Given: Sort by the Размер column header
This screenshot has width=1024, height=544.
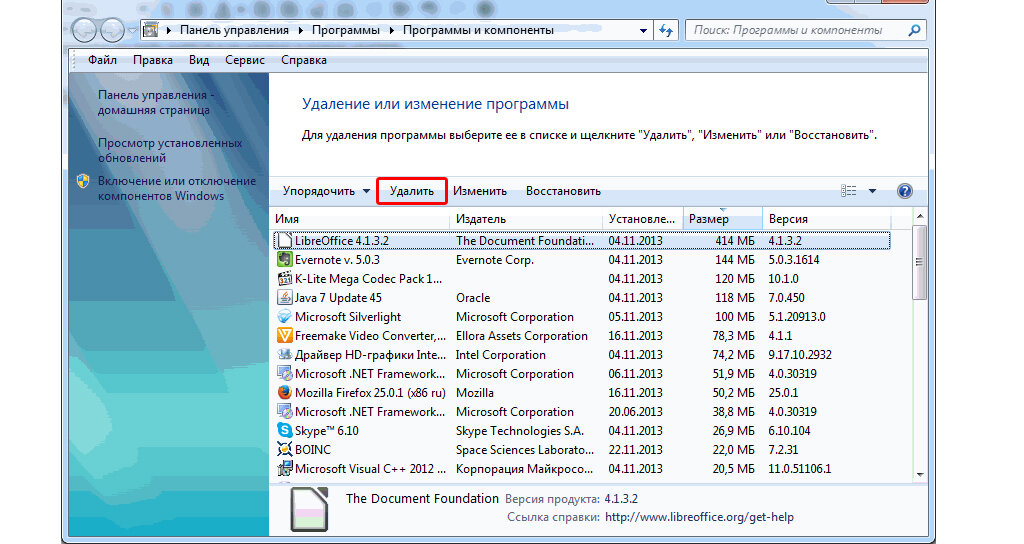Looking at the screenshot, I should pyautogui.click(x=723, y=219).
